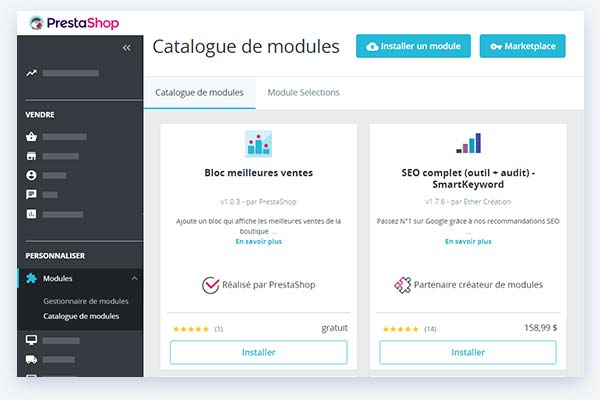The image size is (600, 400).
Task: Click the Bloc meilleures ventes module icon
Action: click(259, 144)
